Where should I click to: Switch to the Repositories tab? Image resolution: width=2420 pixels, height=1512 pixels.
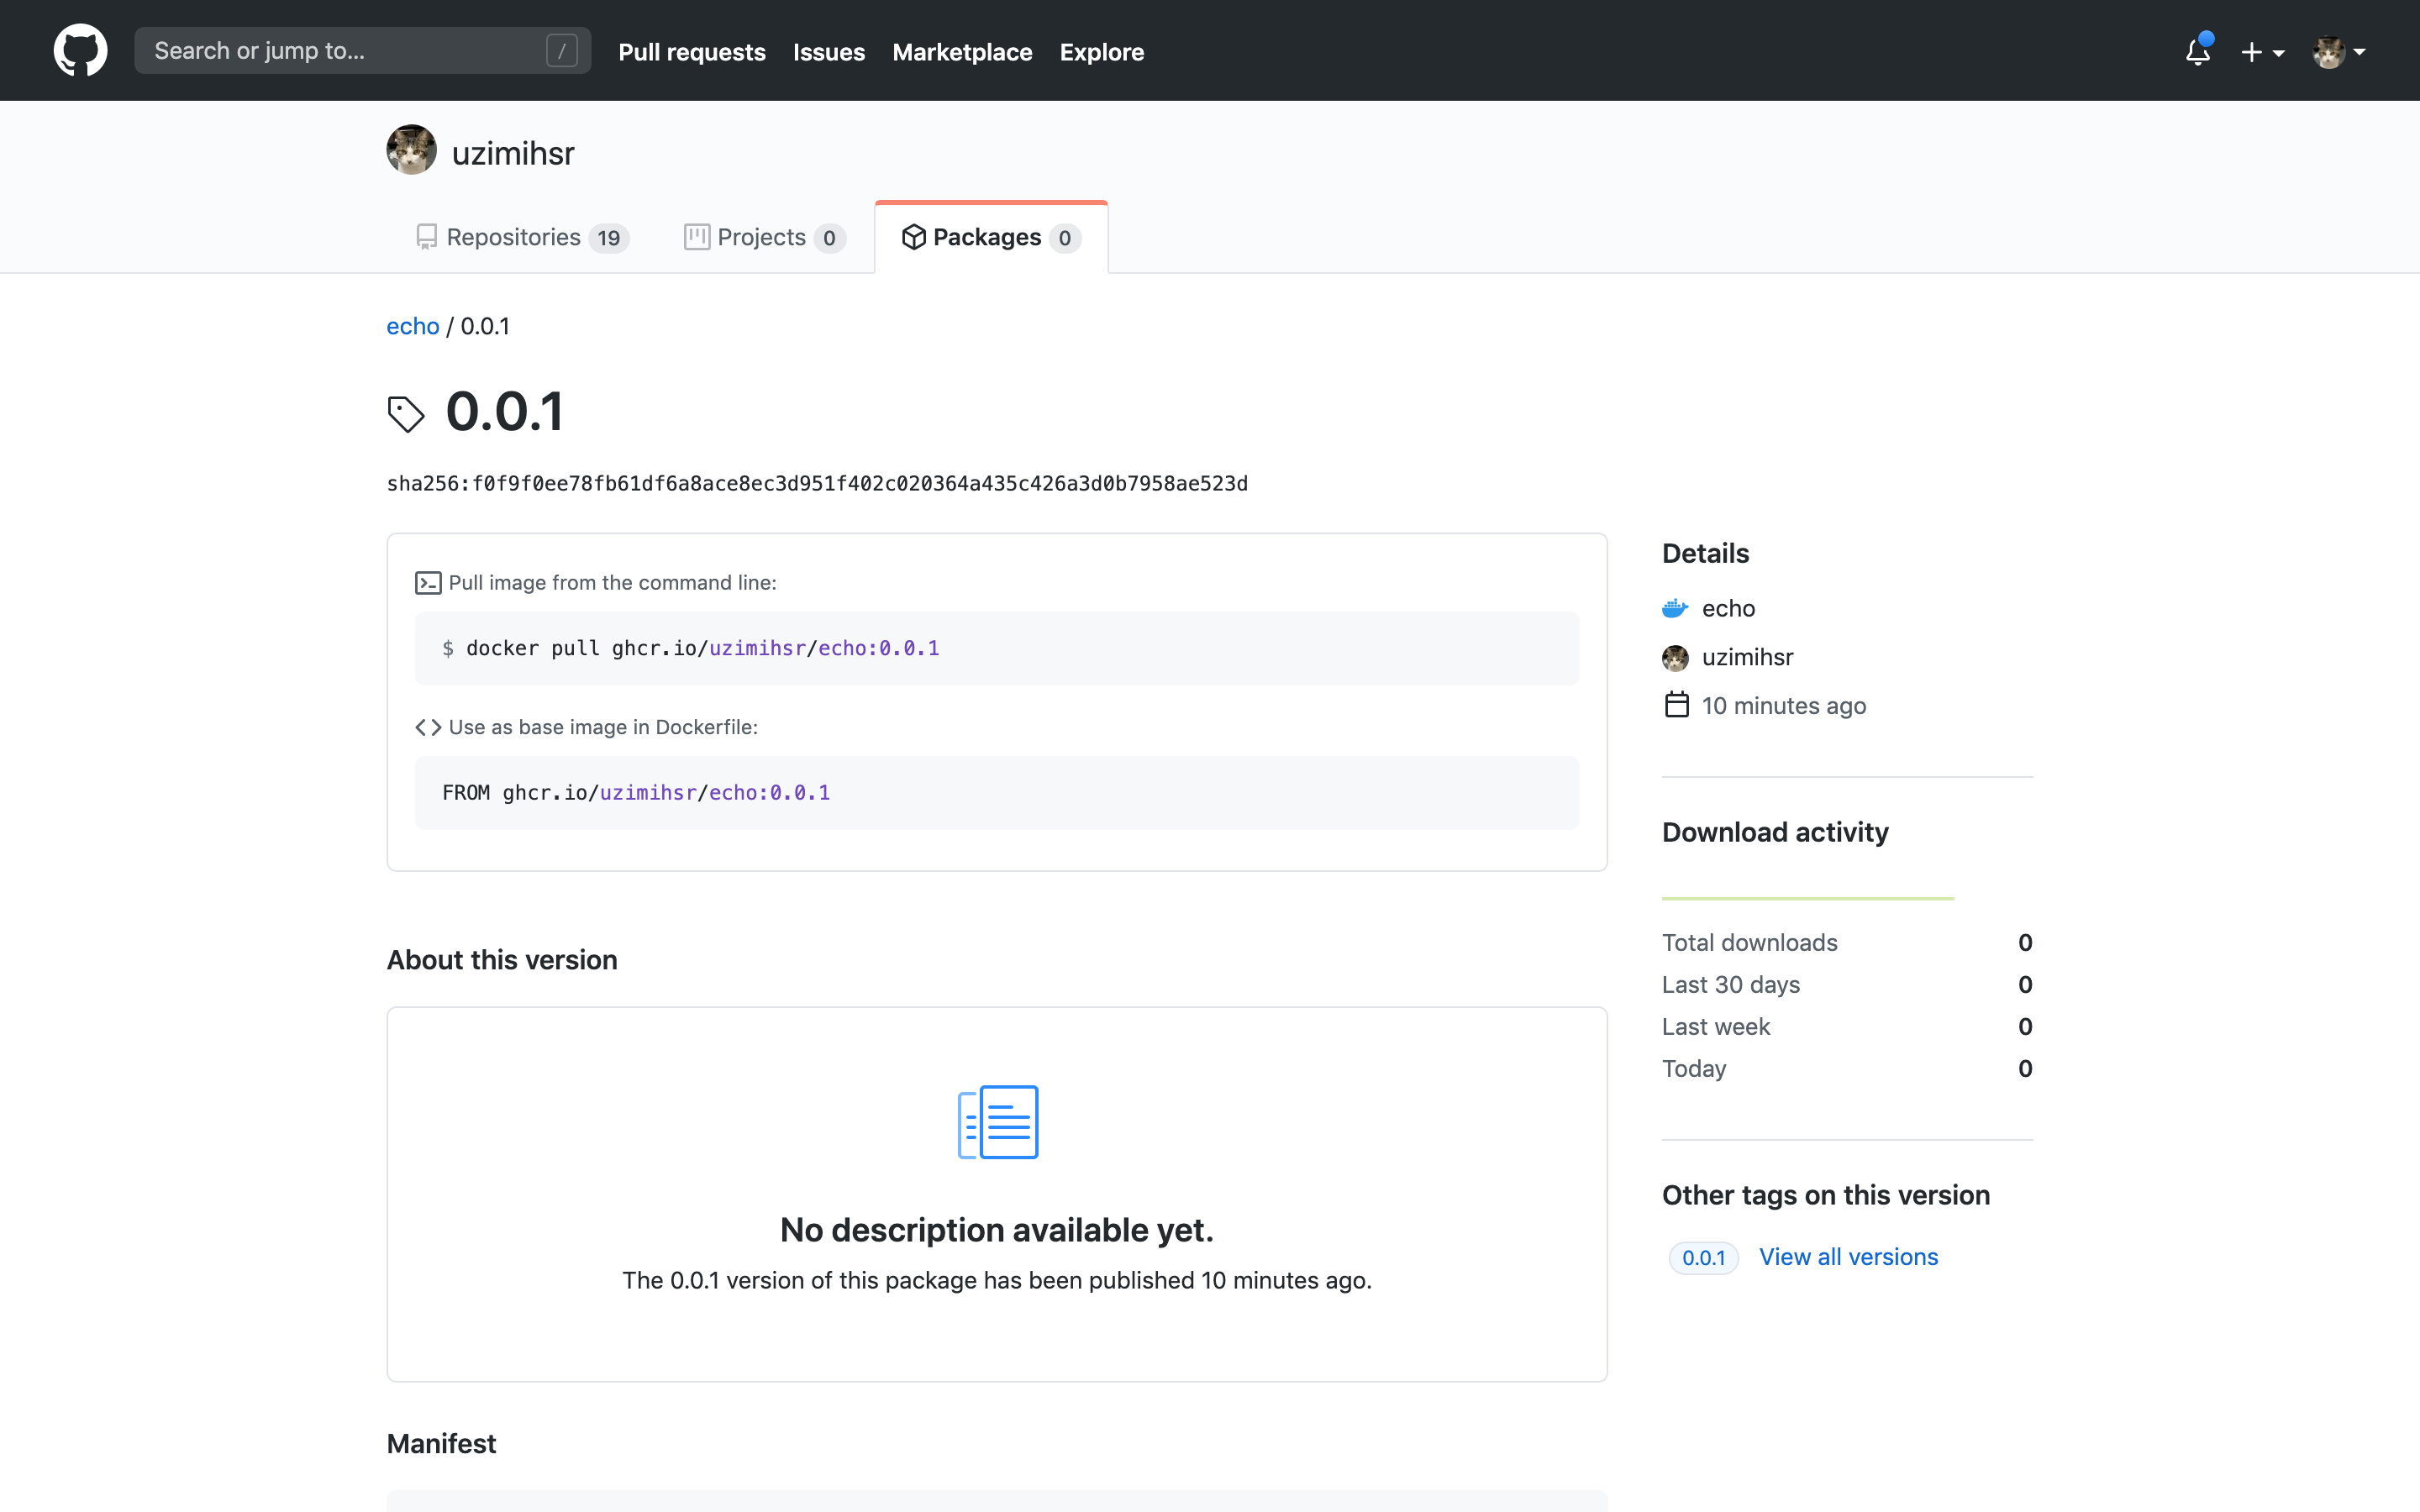pos(522,237)
